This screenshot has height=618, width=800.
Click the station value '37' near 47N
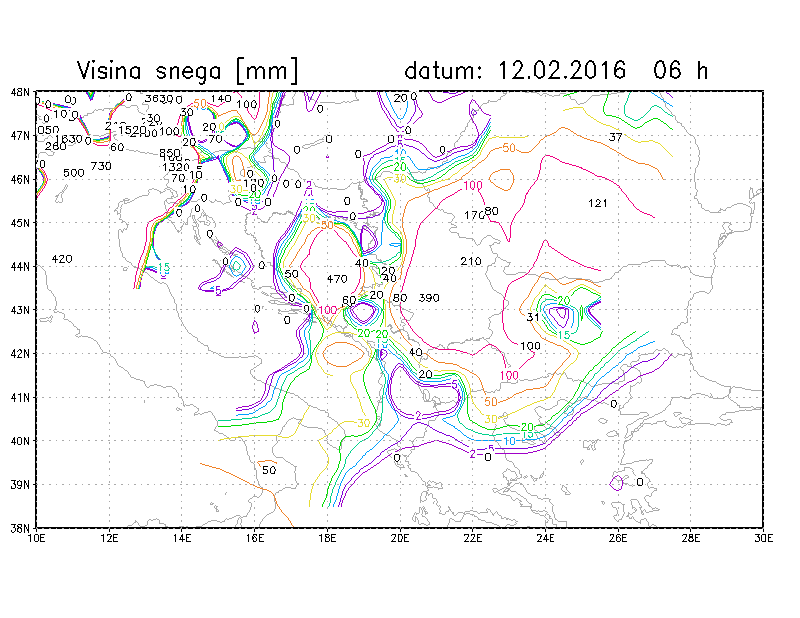click(616, 137)
